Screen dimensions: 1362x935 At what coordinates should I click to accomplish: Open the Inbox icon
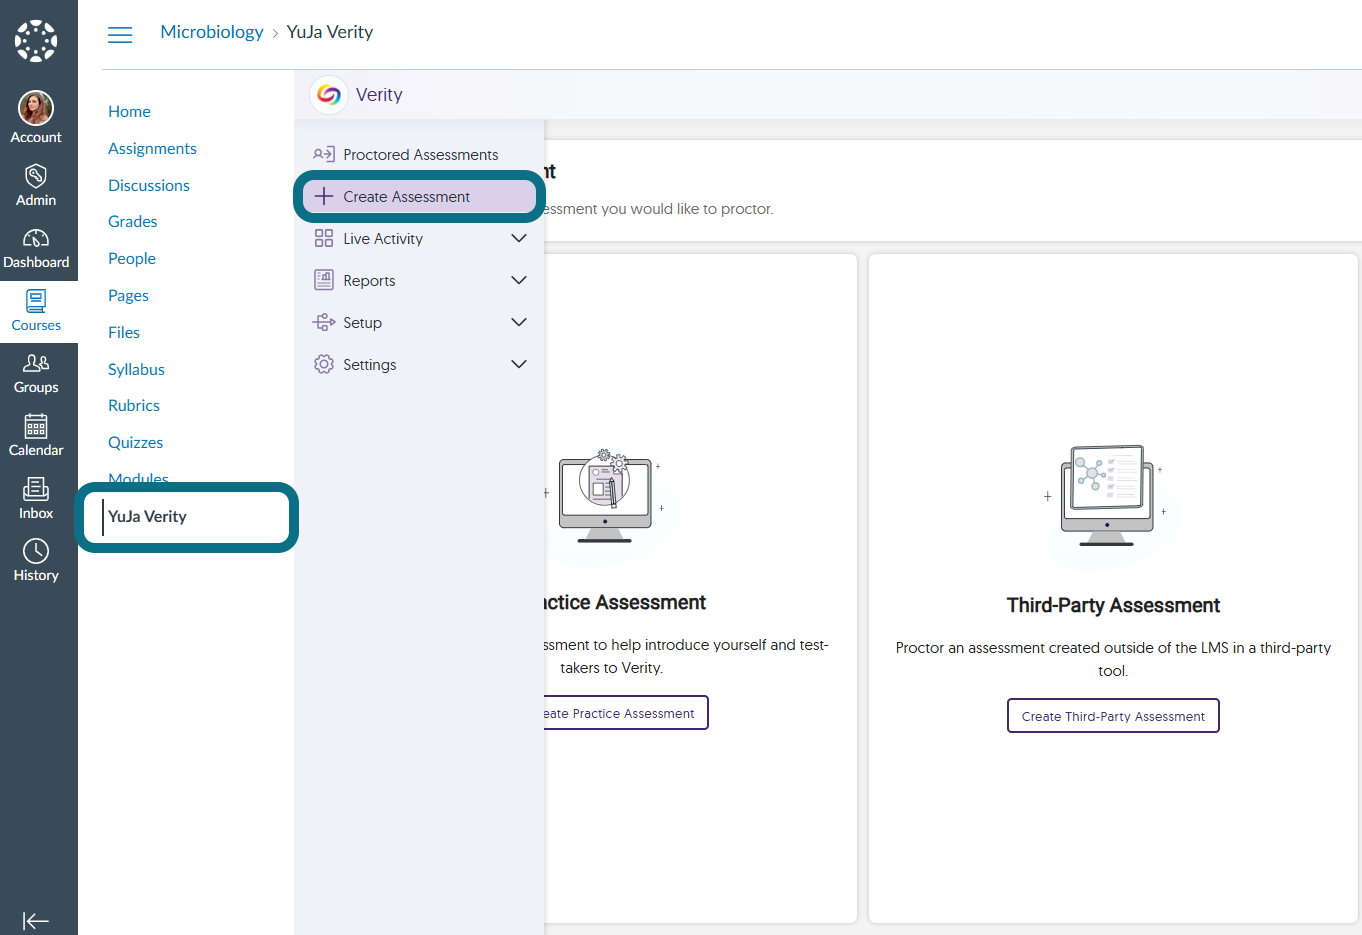click(x=36, y=488)
